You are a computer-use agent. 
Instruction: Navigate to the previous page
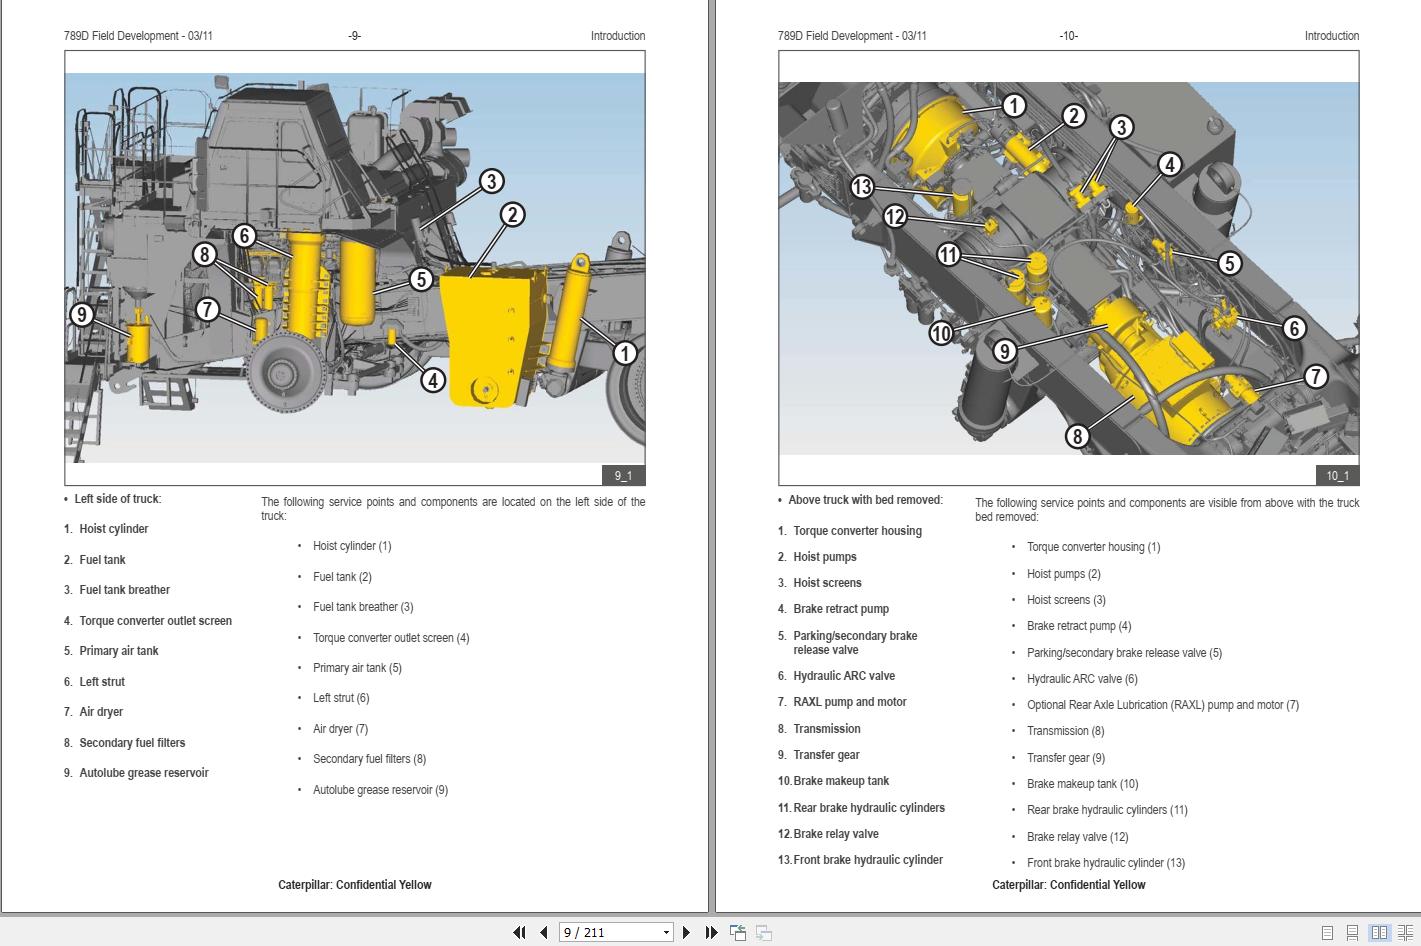click(541, 932)
